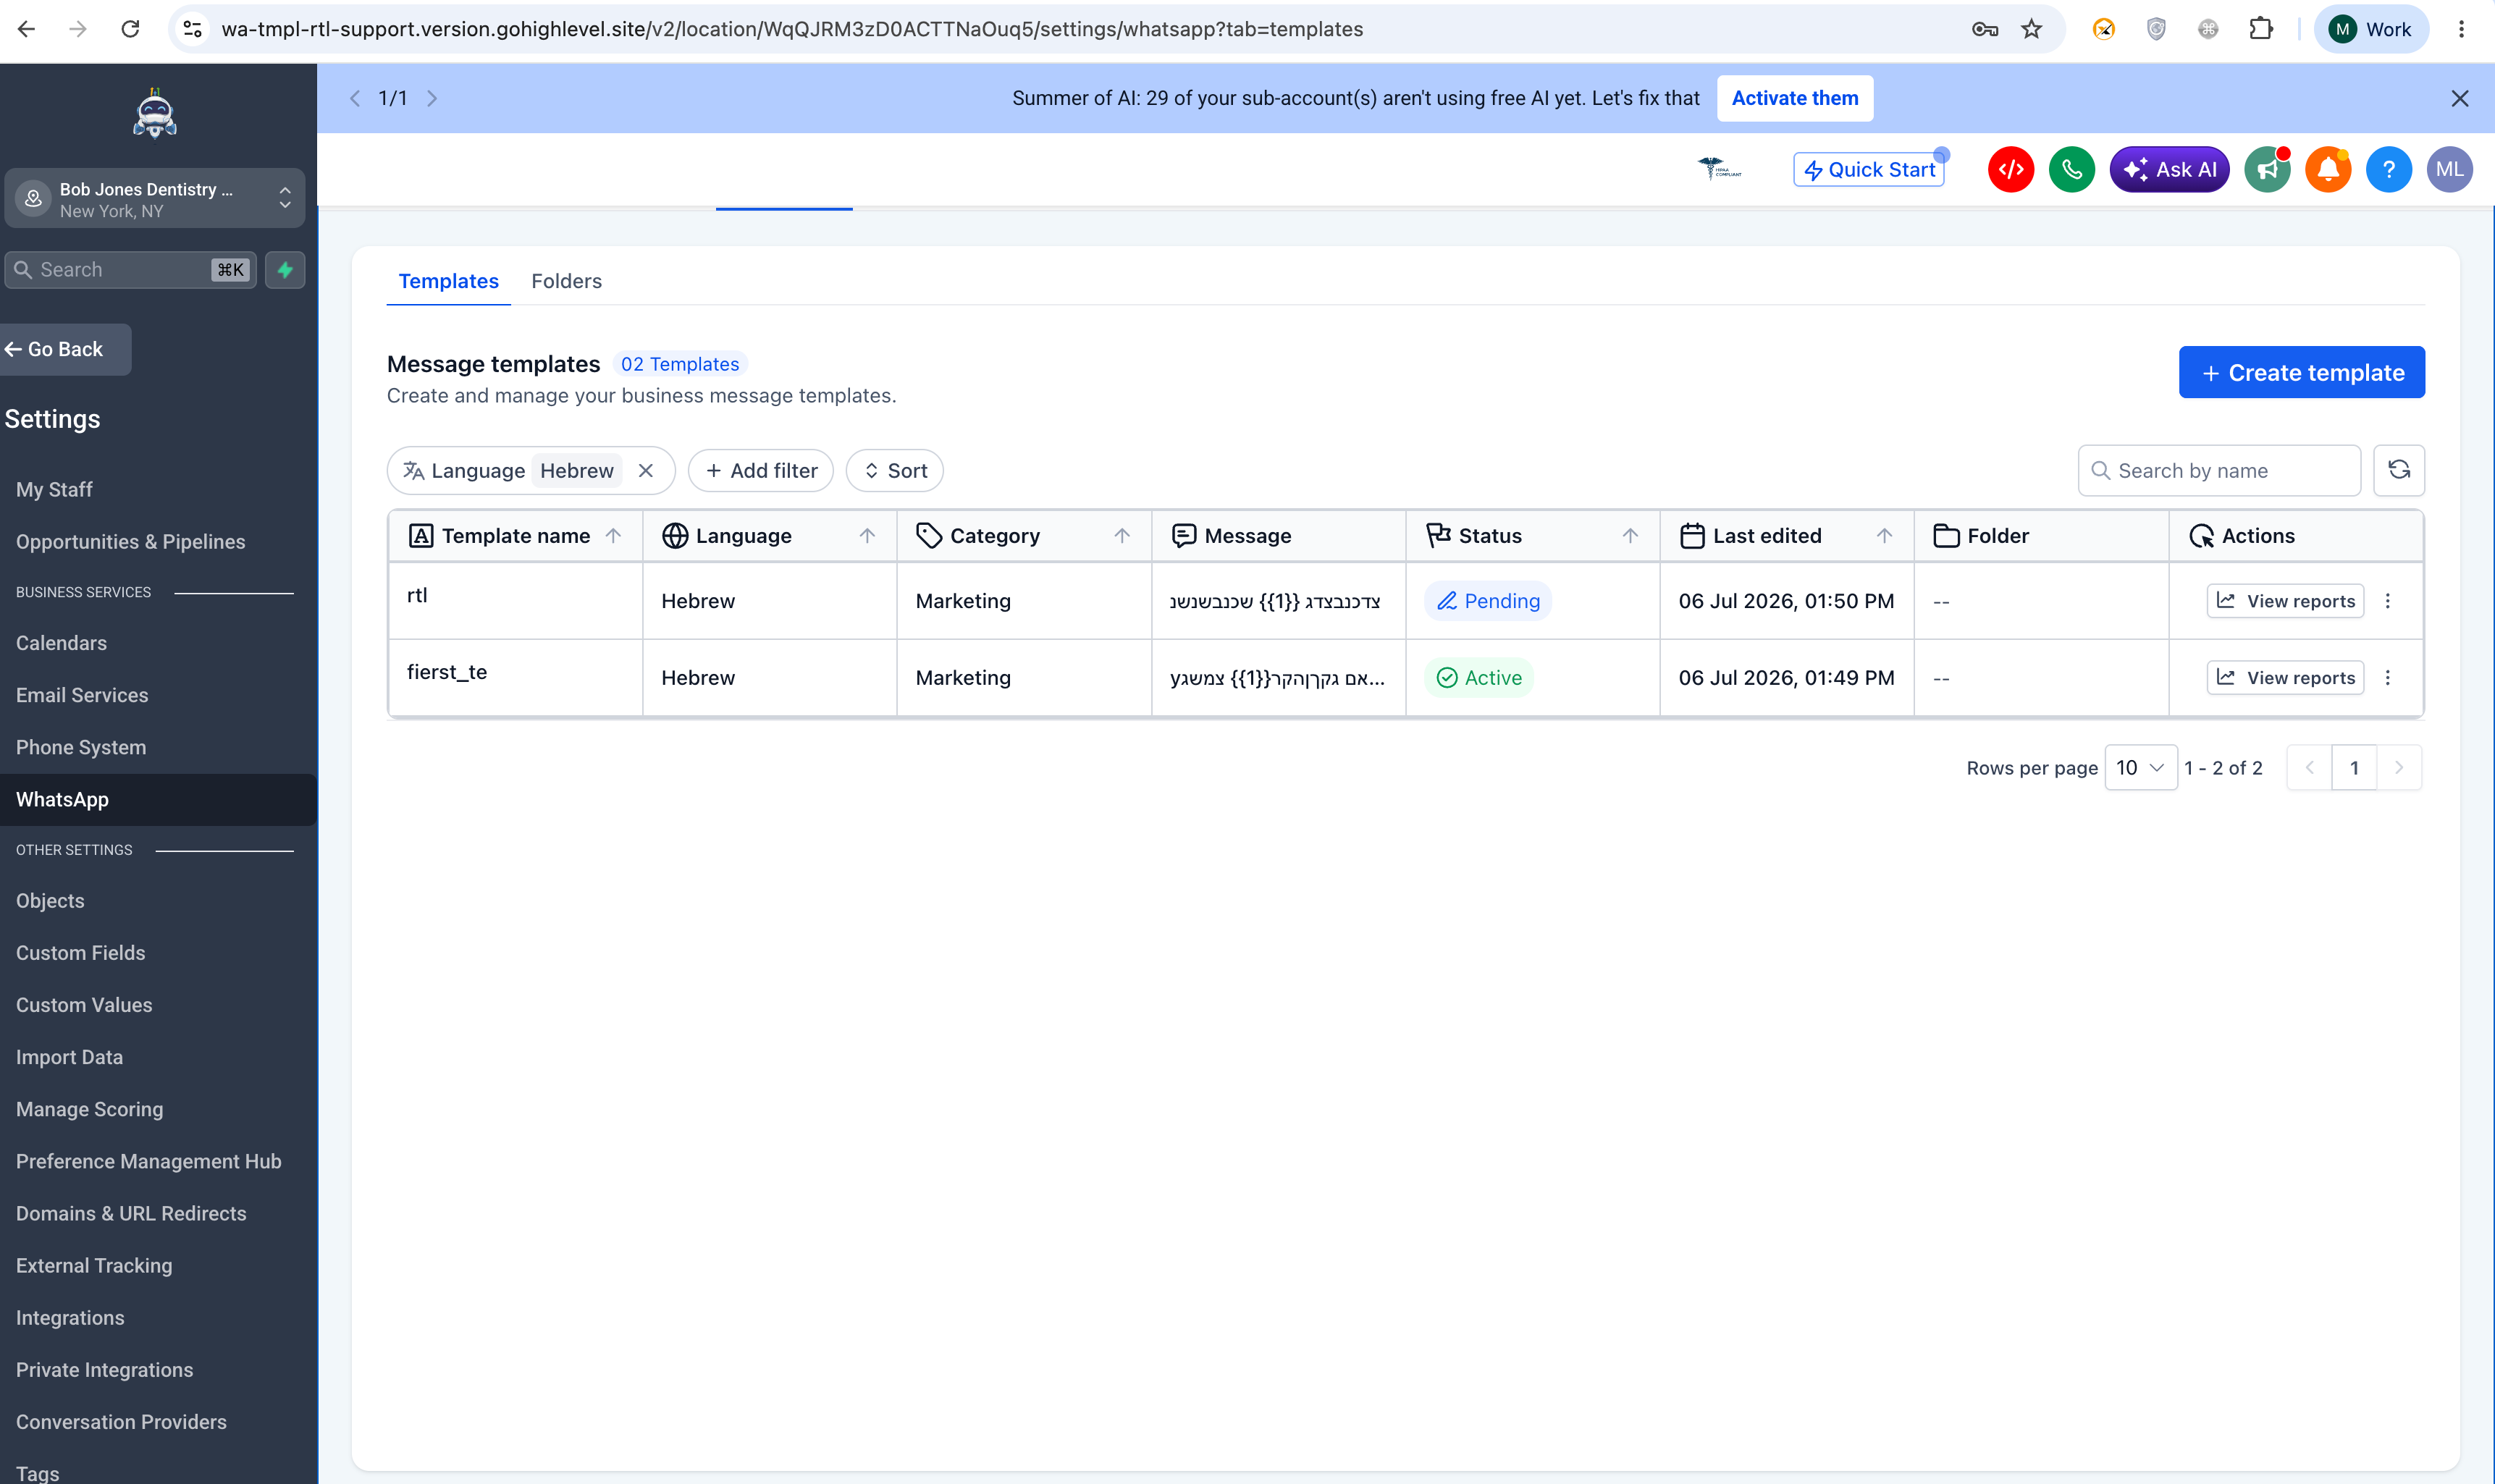Open Email Services settings

[82, 695]
